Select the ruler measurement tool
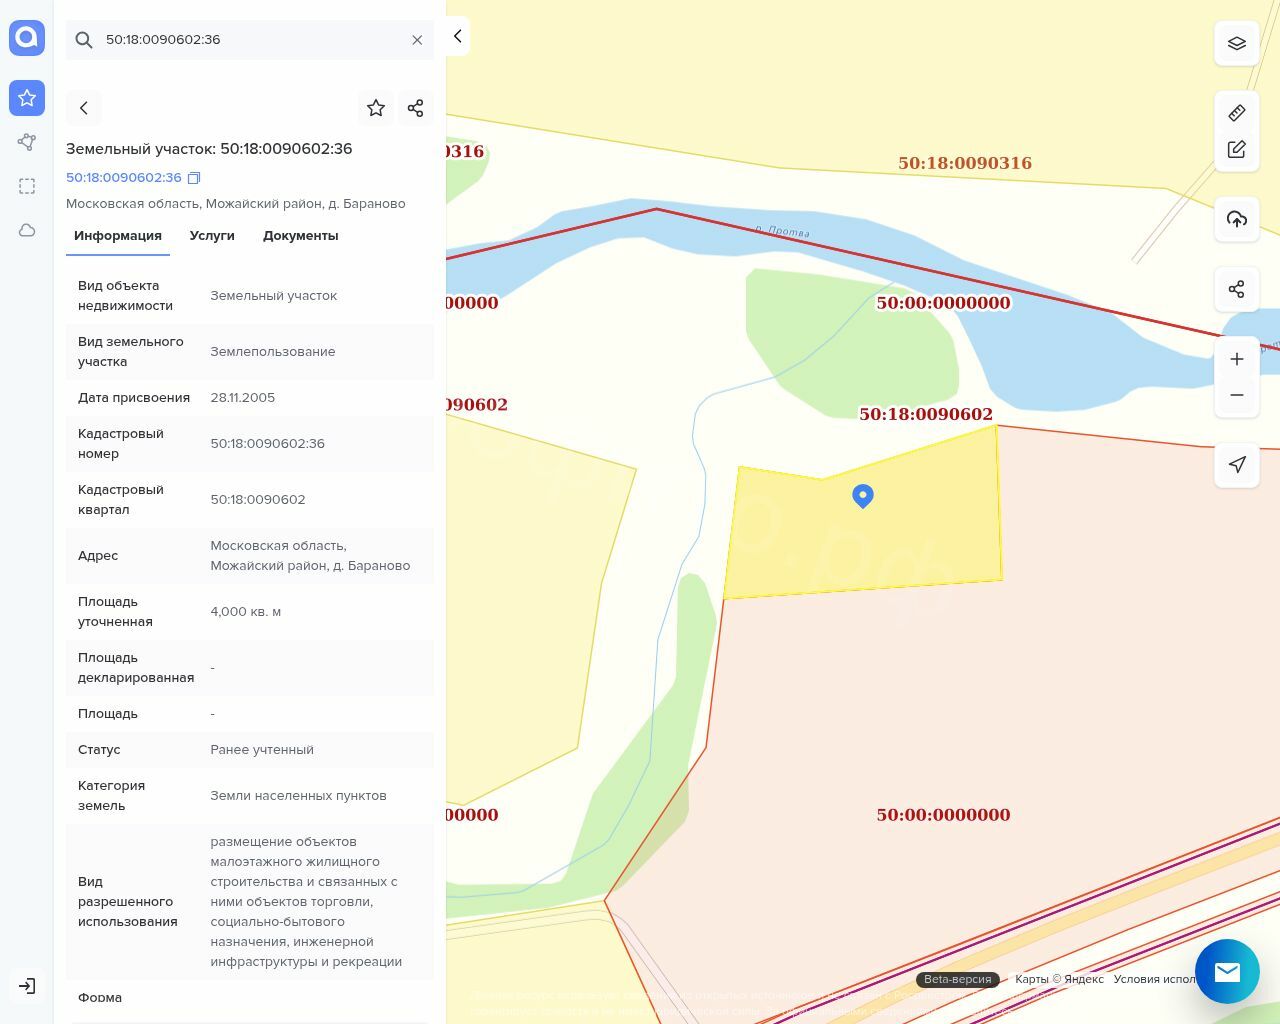Image resolution: width=1280 pixels, height=1024 pixels. pyautogui.click(x=1236, y=113)
